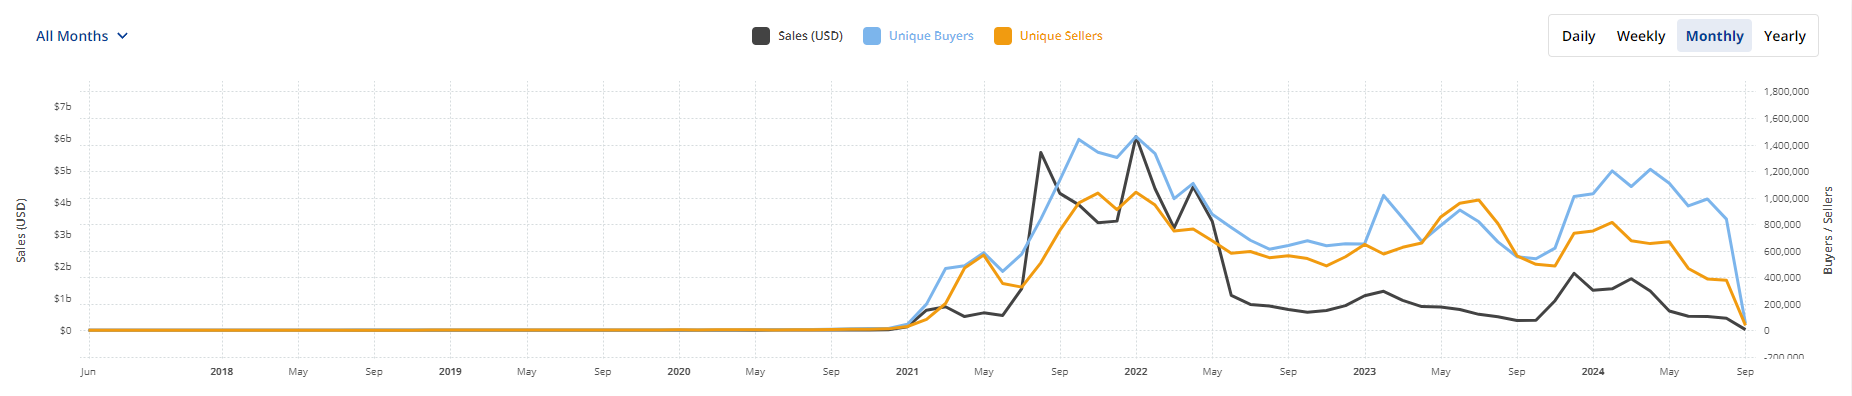Switch to the Yearly view

point(1784,36)
